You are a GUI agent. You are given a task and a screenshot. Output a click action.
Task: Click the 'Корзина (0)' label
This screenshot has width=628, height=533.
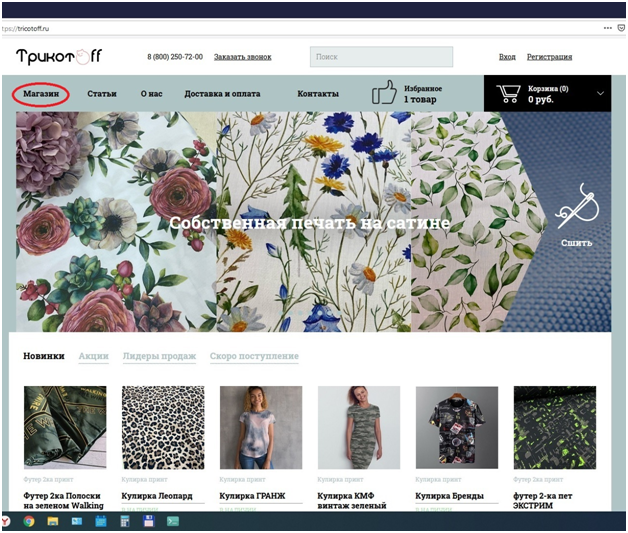(x=548, y=88)
